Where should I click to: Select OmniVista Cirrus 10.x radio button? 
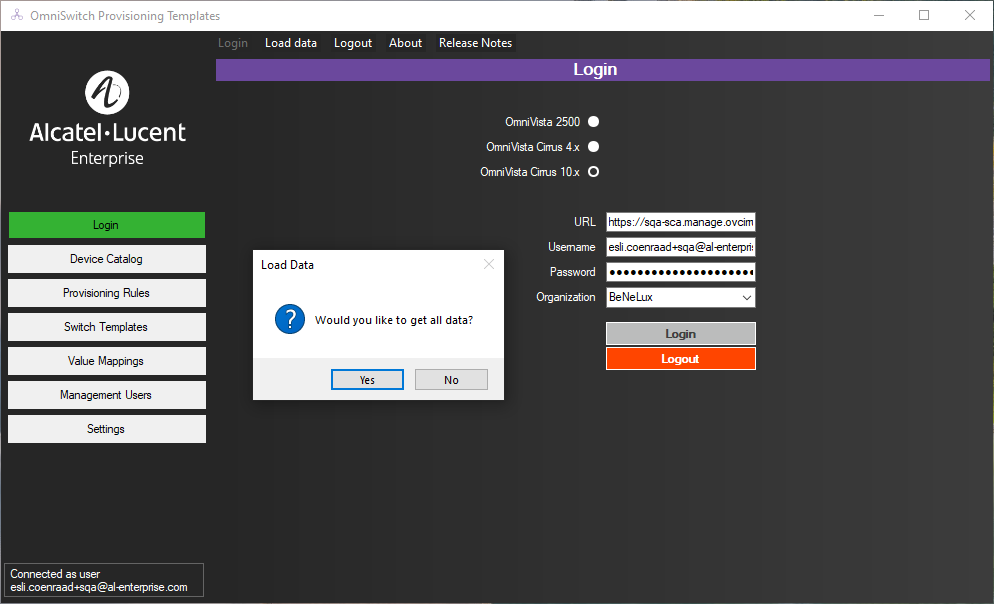pyautogui.click(x=593, y=172)
